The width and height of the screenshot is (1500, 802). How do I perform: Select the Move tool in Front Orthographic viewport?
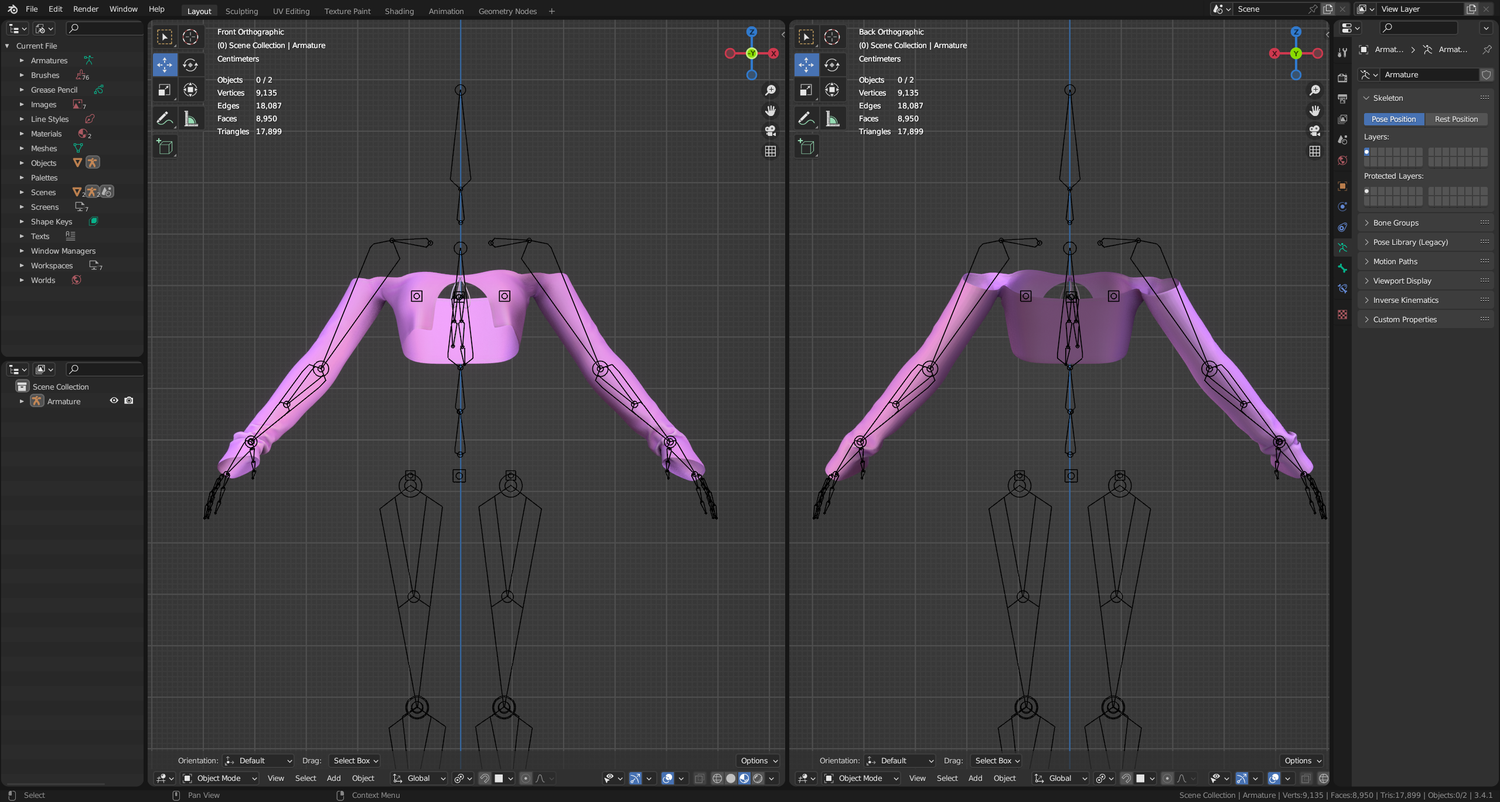(x=165, y=64)
